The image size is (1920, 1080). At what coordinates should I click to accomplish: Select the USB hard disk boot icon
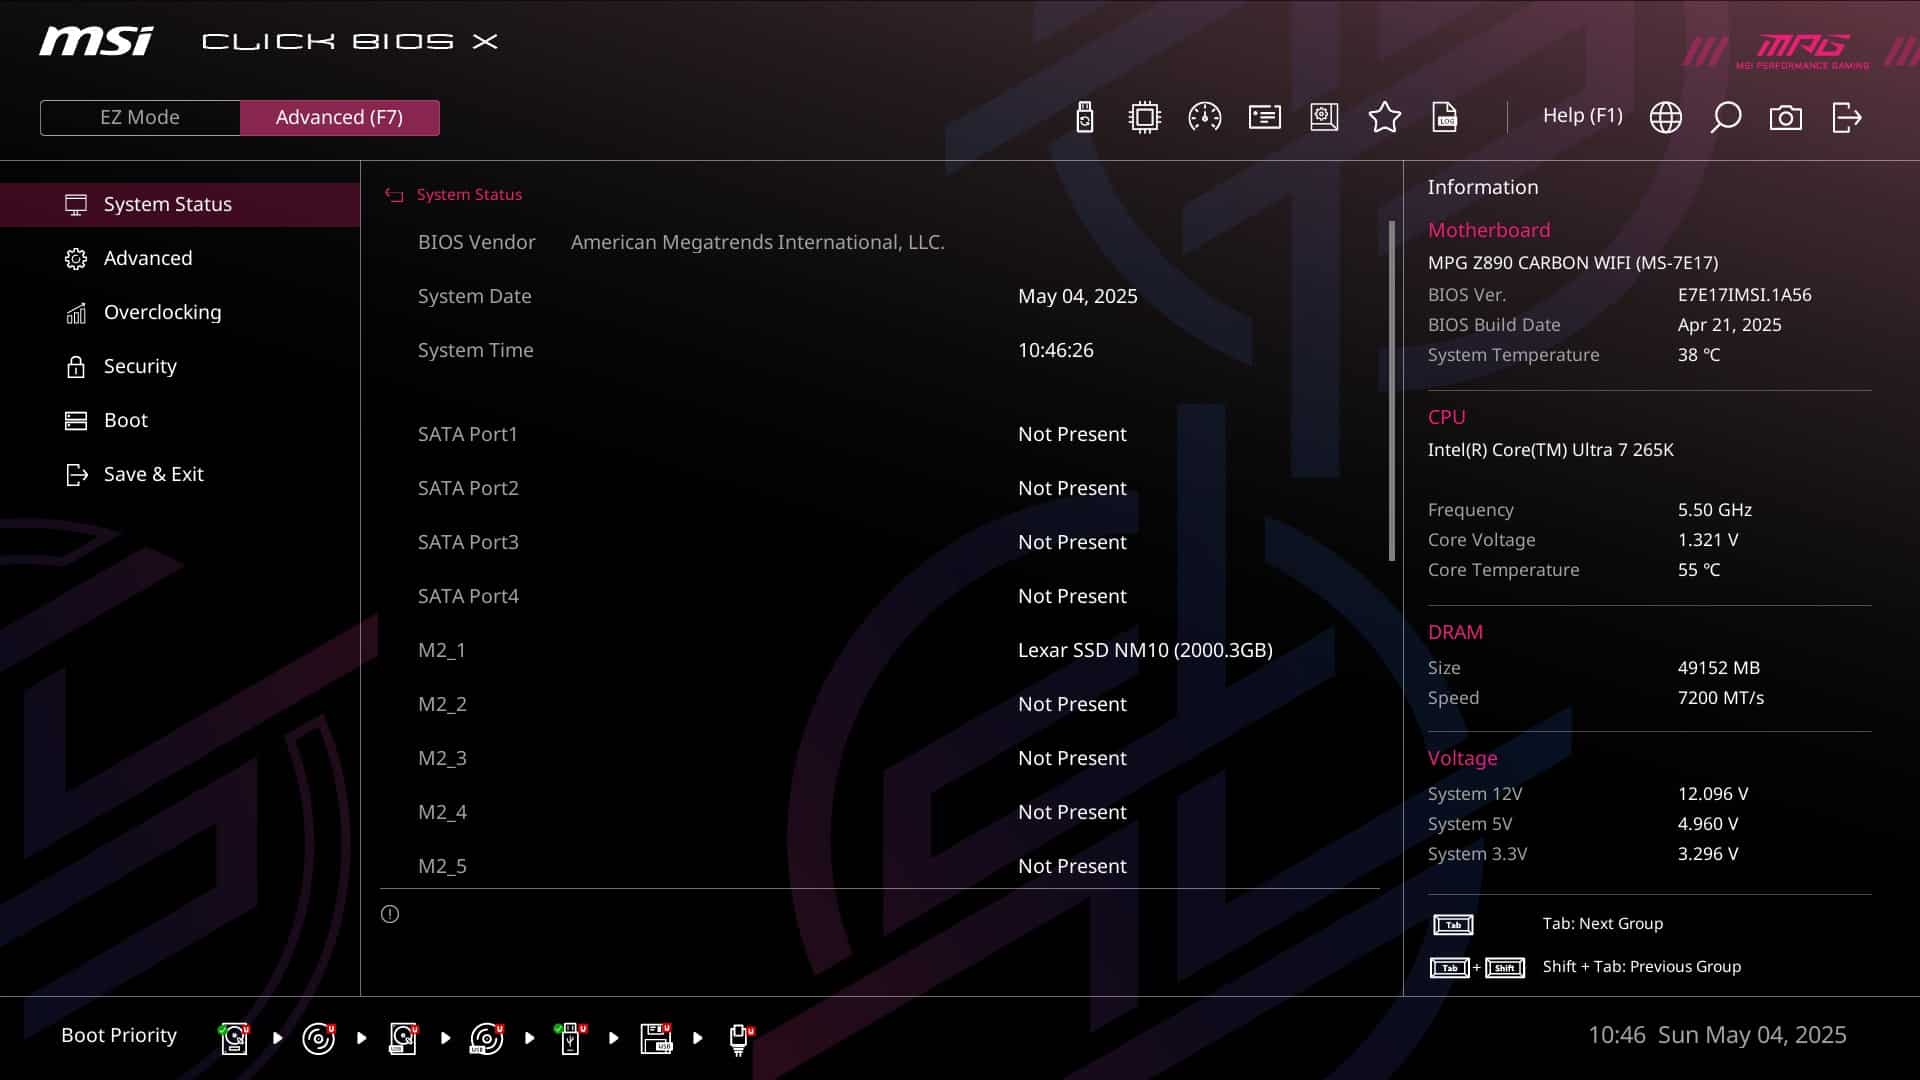coord(402,1038)
